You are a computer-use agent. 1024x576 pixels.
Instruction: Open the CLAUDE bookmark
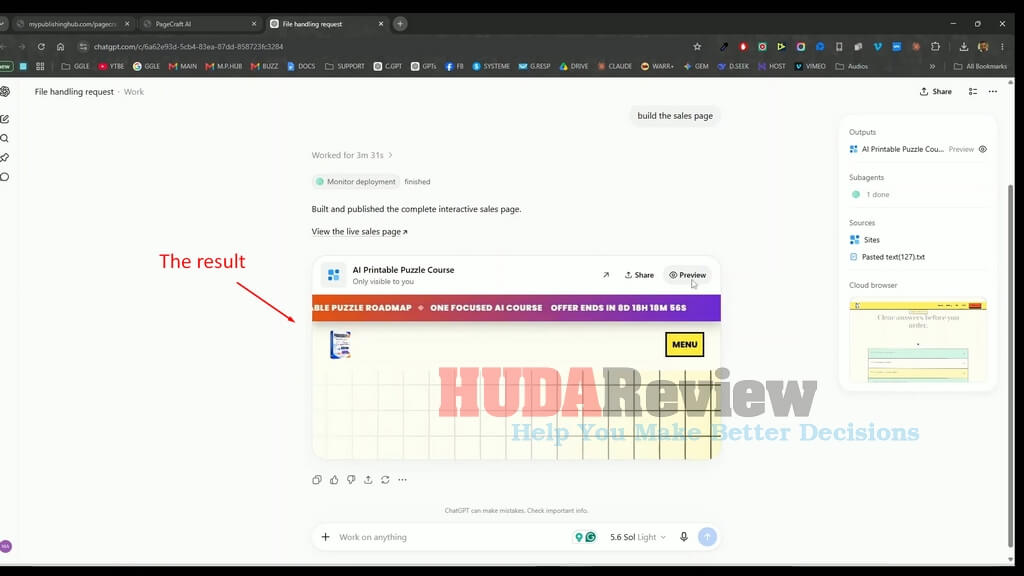pyautogui.click(x=615, y=67)
